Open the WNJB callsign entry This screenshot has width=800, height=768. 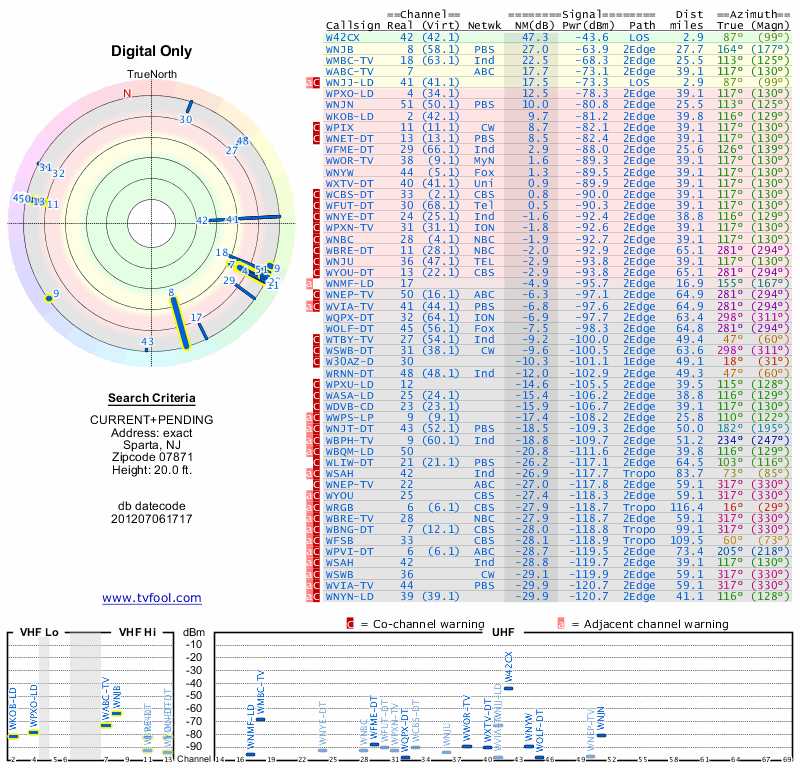click(x=340, y=49)
